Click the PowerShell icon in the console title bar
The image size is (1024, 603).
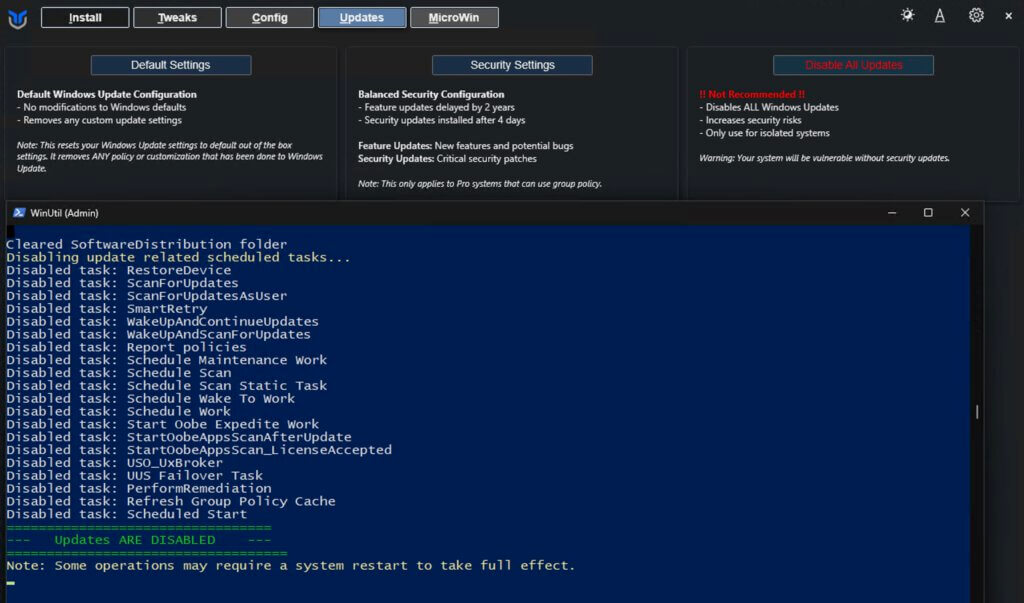click(19, 213)
